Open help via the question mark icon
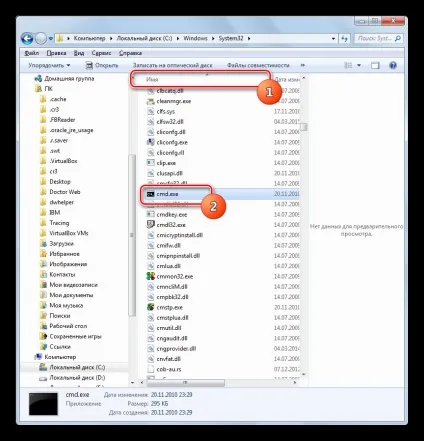The width and height of the screenshot is (424, 441). click(393, 65)
